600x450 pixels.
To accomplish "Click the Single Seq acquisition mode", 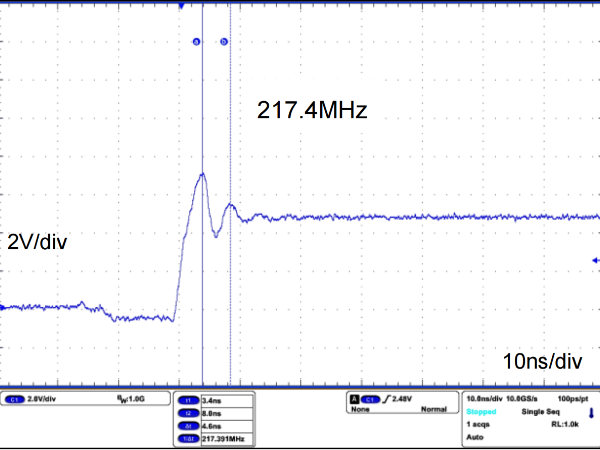I will pos(538,411).
